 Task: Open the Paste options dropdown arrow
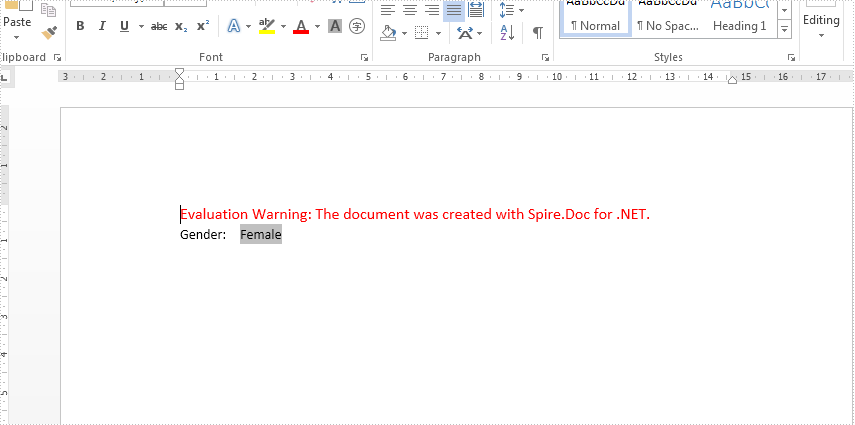(x=16, y=38)
